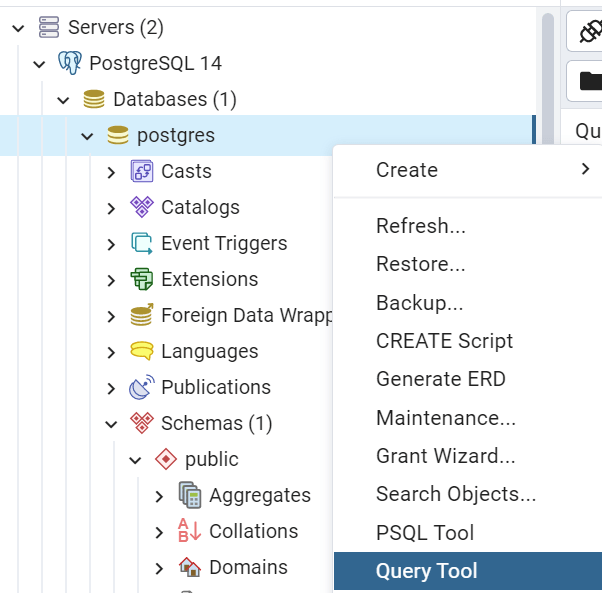Click the Aggregates calculator icon
This screenshot has width=602, height=593.
tap(190, 495)
